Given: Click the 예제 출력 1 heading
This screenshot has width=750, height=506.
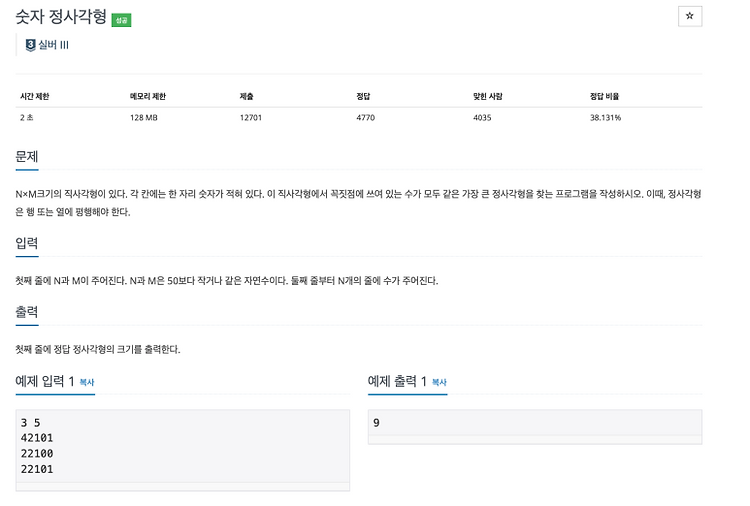Looking at the screenshot, I should [x=397, y=381].
